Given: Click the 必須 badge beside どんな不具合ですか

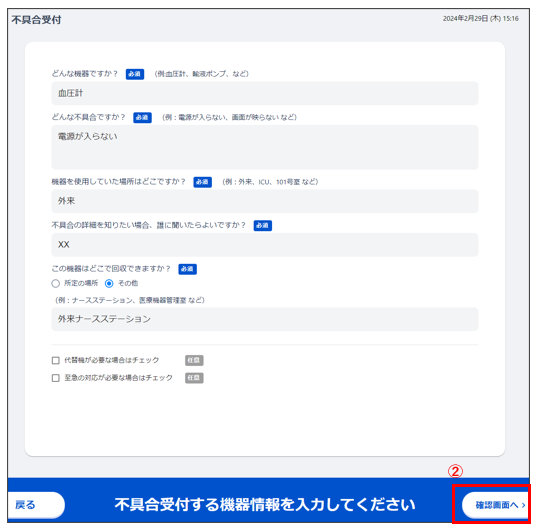Looking at the screenshot, I should [142, 117].
